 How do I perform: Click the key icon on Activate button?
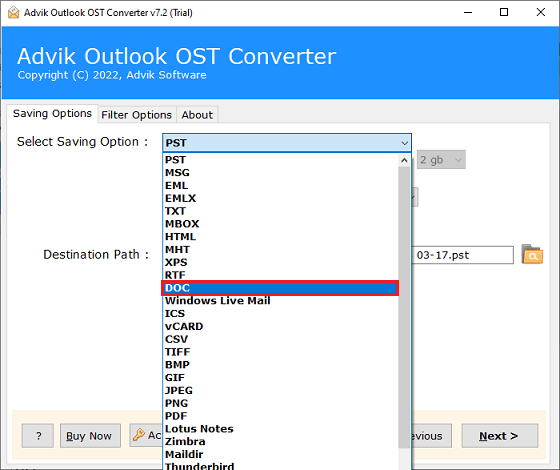(x=139, y=435)
